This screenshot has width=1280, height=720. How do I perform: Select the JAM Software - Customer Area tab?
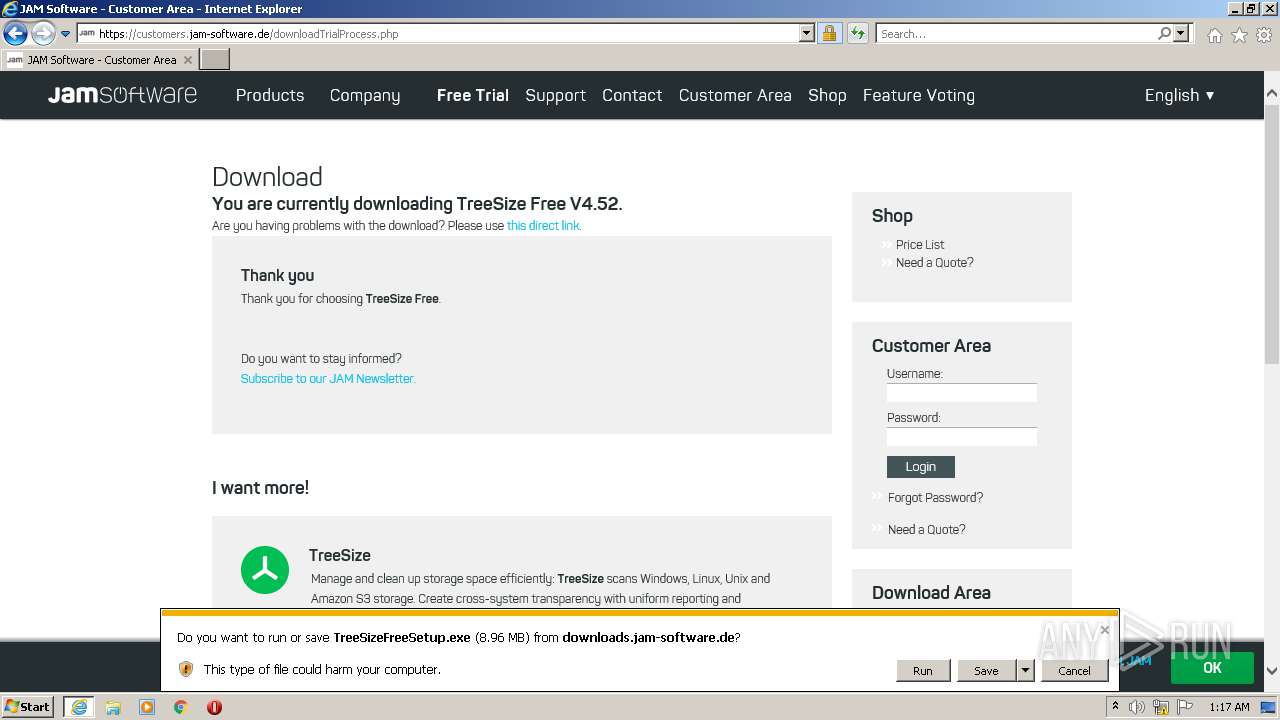[x=100, y=60]
